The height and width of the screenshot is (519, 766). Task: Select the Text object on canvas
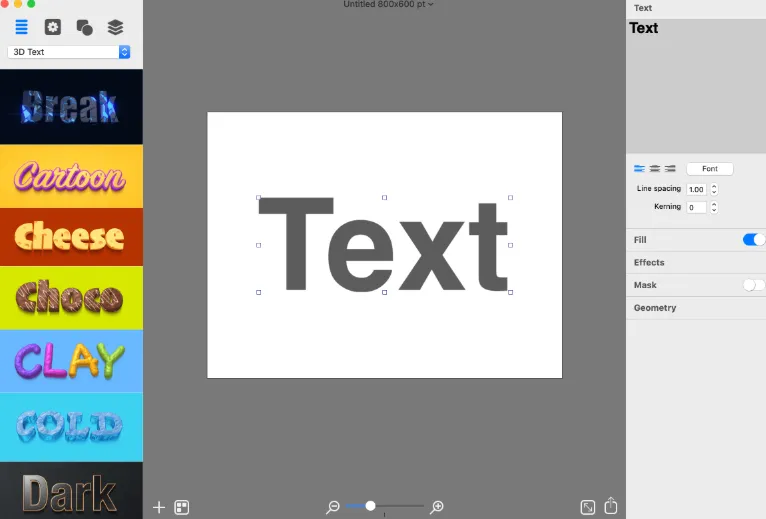[384, 245]
